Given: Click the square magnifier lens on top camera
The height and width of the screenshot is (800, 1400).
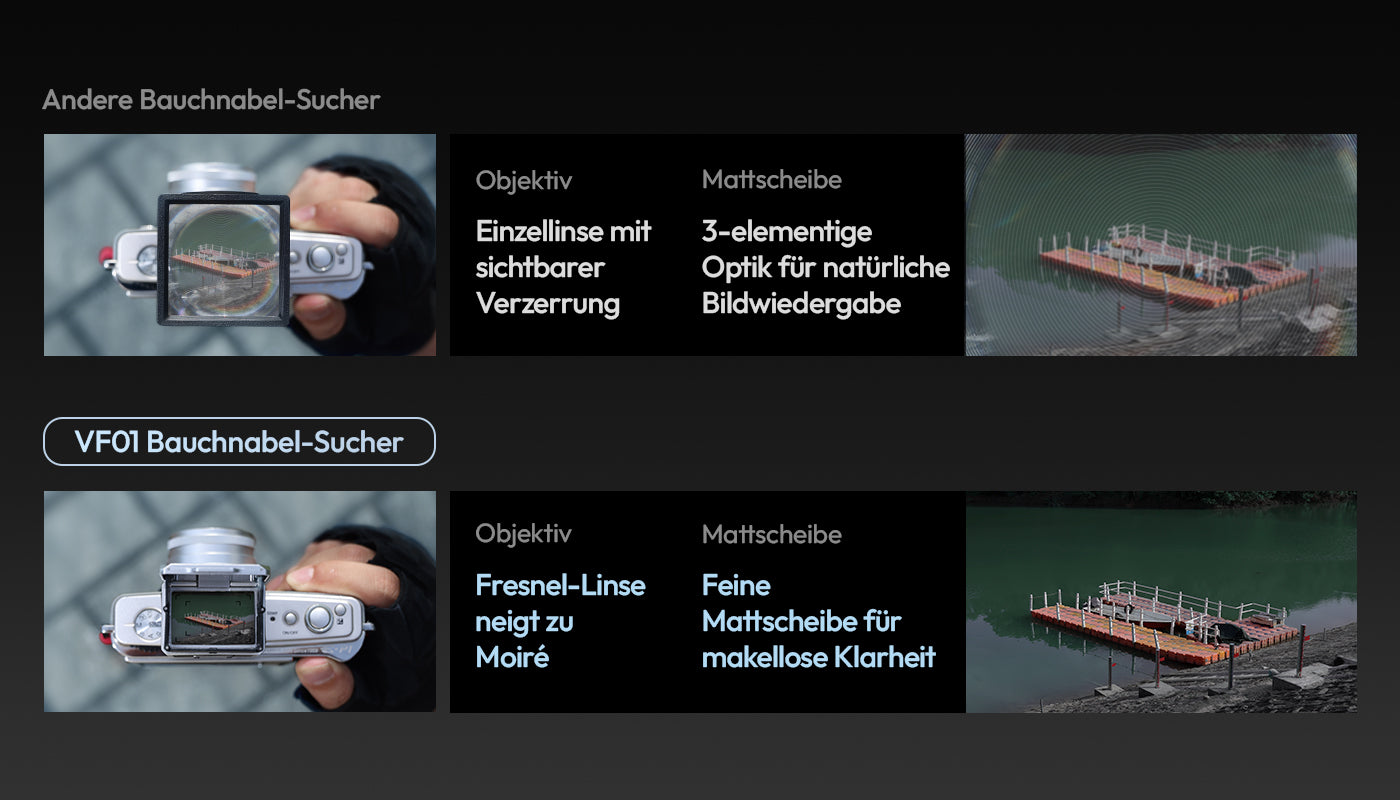Looking at the screenshot, I should tap(224, 259).
